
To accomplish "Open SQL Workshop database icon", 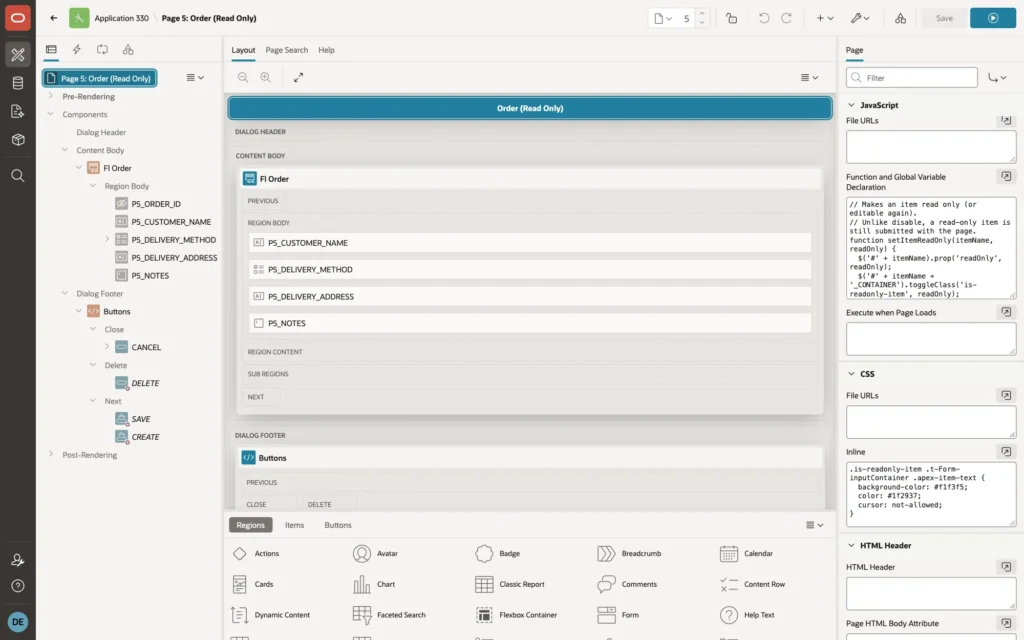I will (x=18, y=83).
